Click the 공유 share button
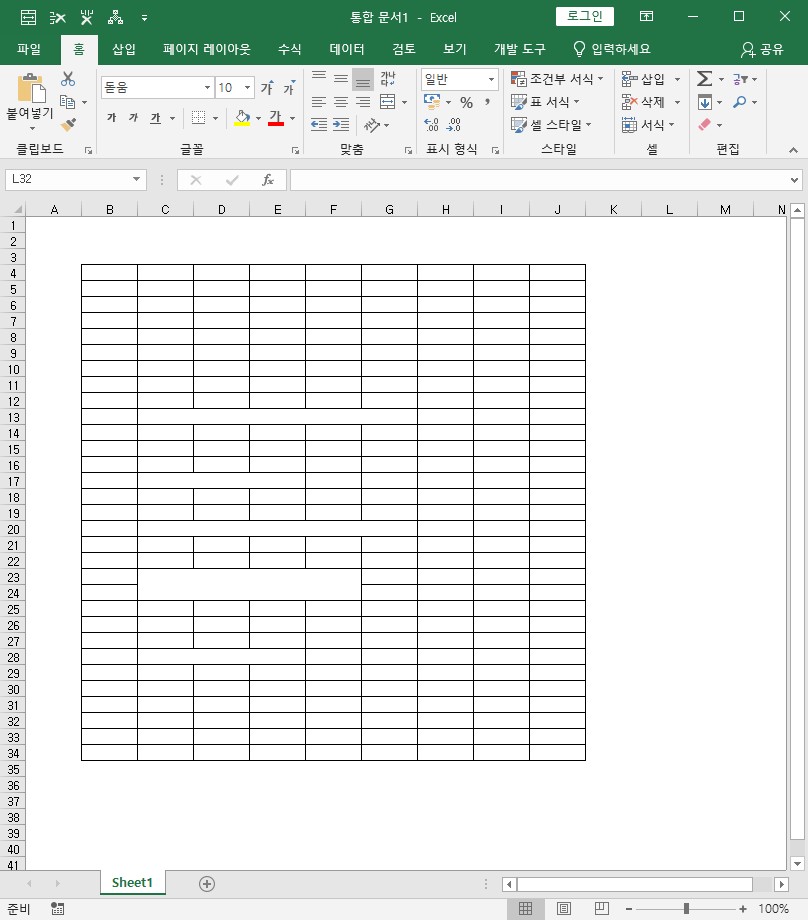The height and width of the screenshot is (920, 808). coord(762,49)
